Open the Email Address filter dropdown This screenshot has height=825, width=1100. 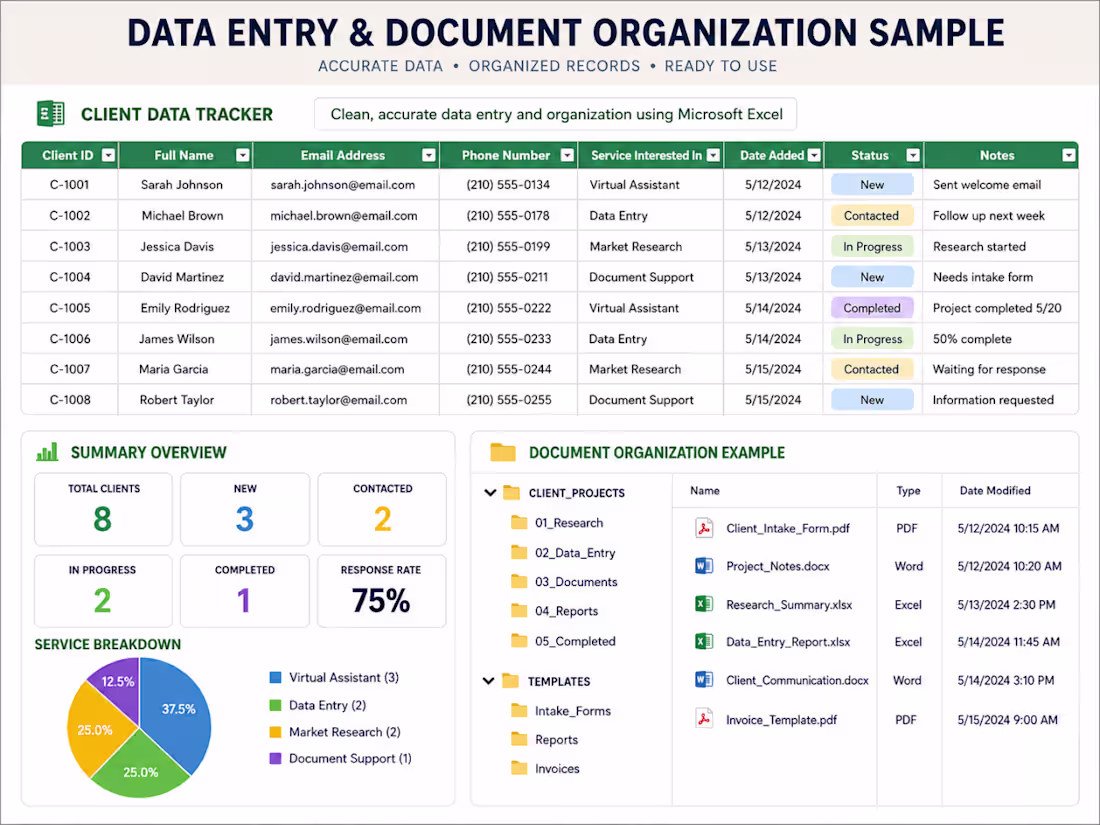(429, 155)
